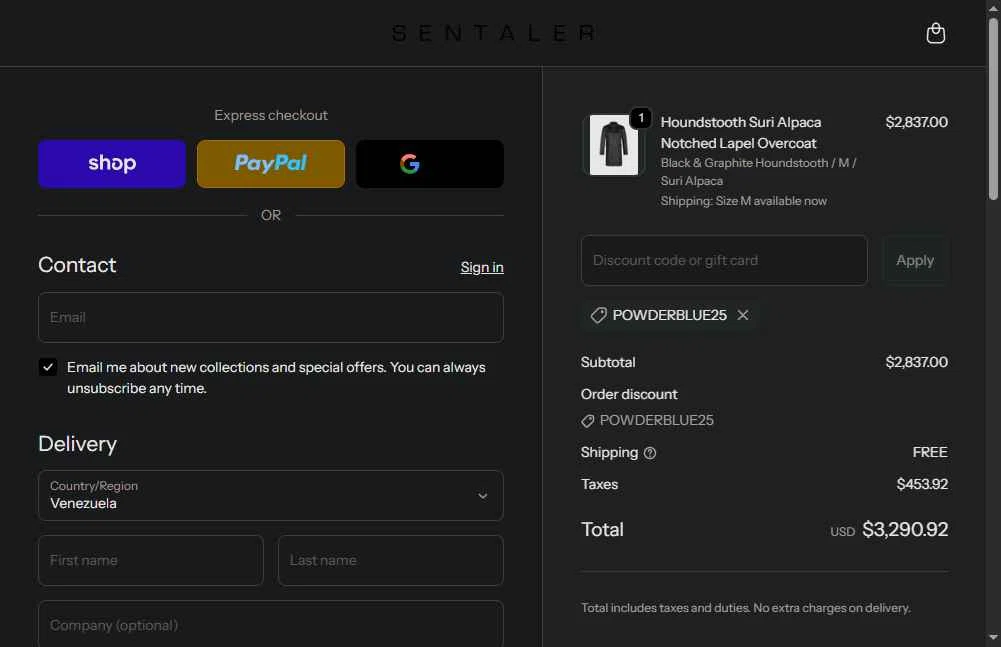Click the Order discount POWDERBLUE25 tag icon

(587, 421)
